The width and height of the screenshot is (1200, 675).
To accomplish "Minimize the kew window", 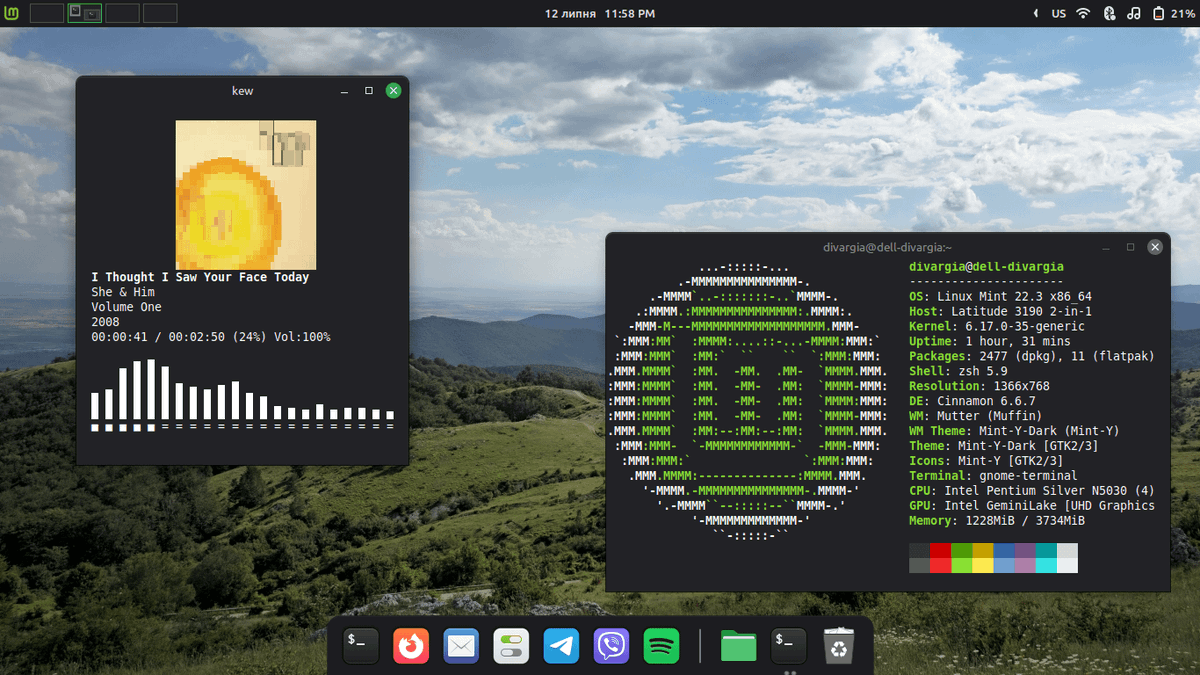I will pos(344,90).
